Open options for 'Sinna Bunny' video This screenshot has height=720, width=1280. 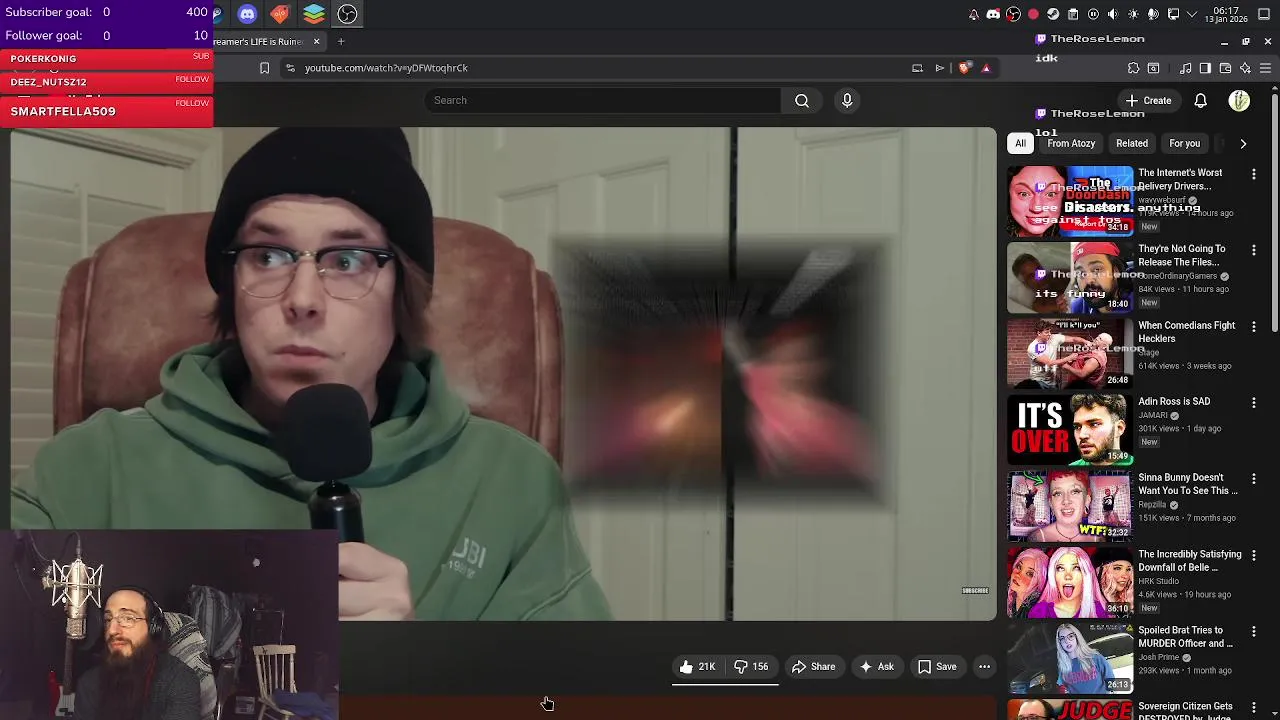pos(1253,479)
